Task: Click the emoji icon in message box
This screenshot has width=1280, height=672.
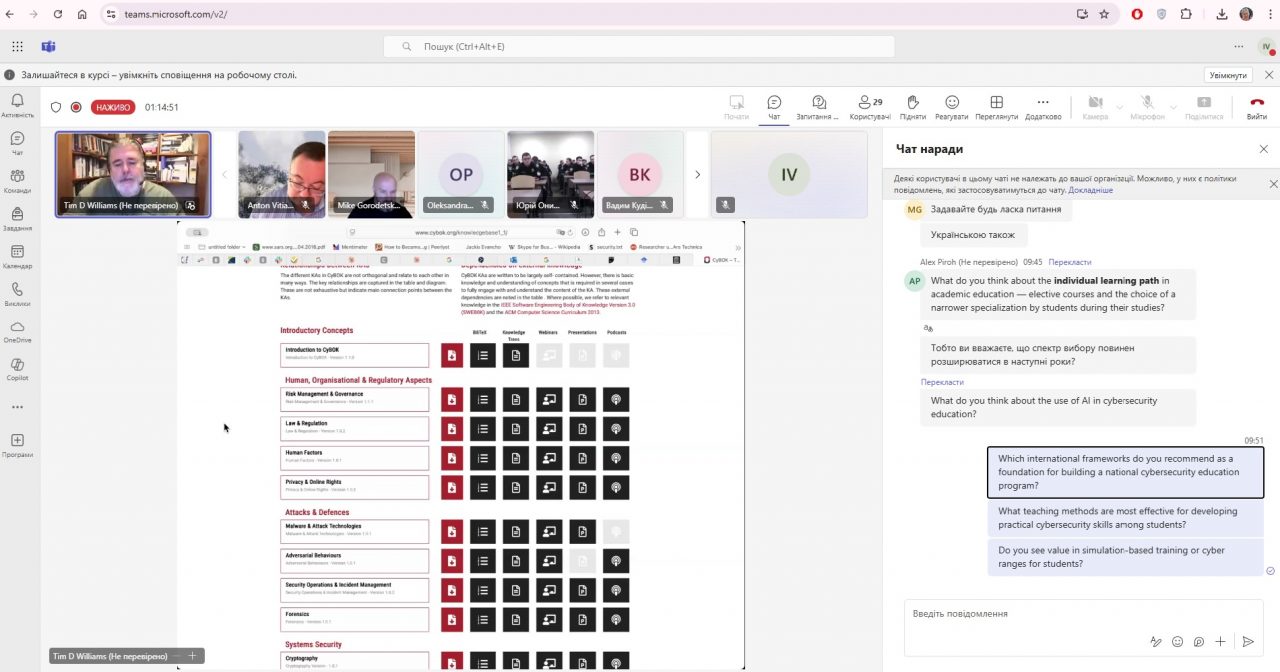Action: 1177,642
